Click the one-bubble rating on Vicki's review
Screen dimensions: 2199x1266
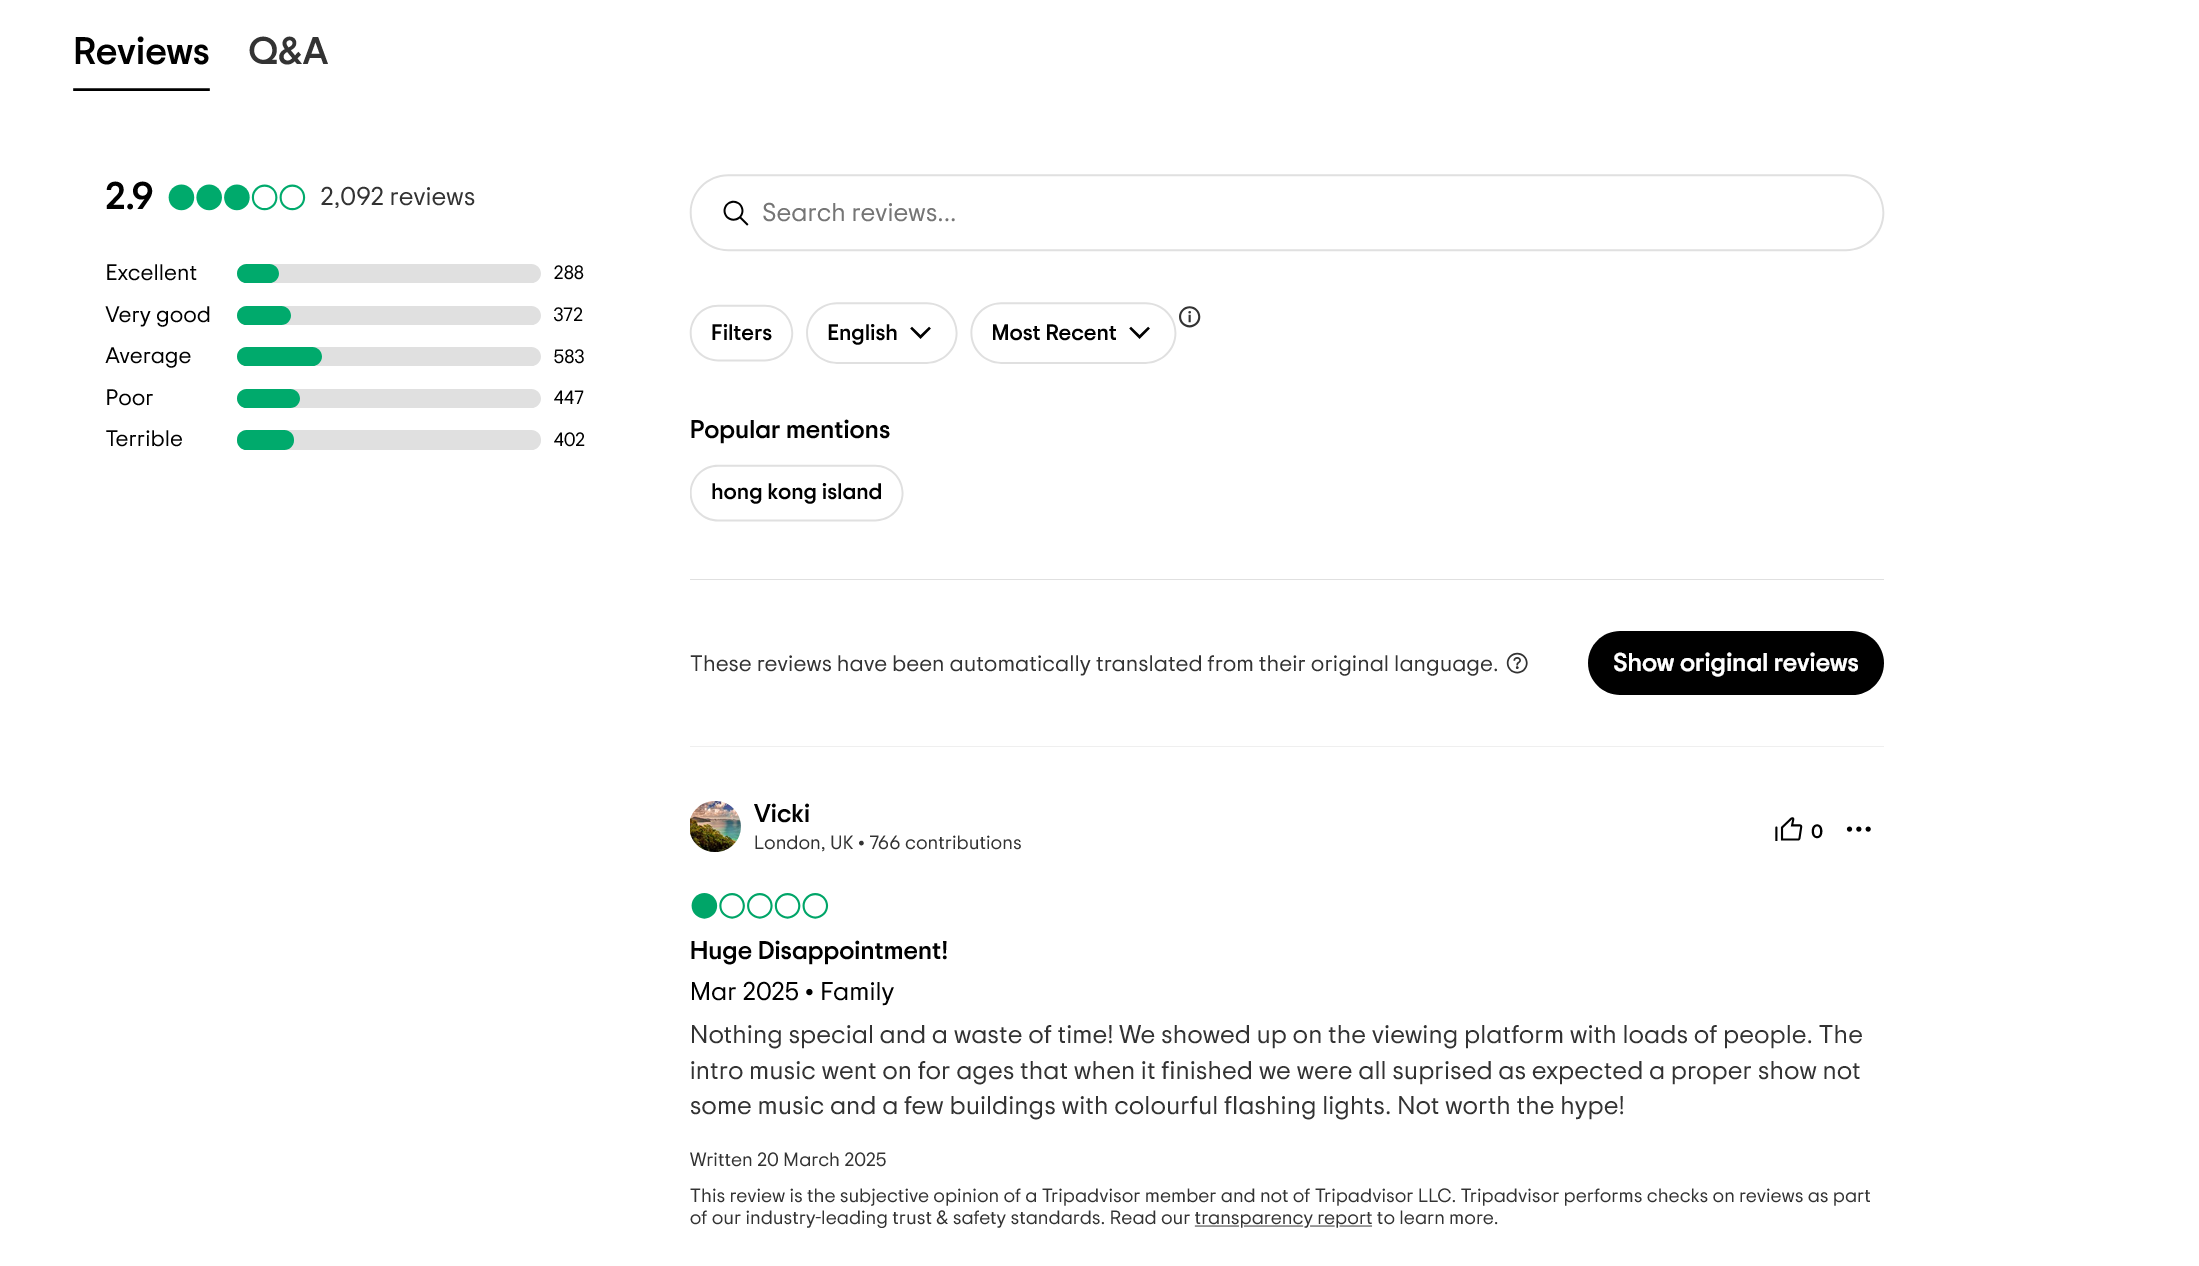(x=759, y=906)
